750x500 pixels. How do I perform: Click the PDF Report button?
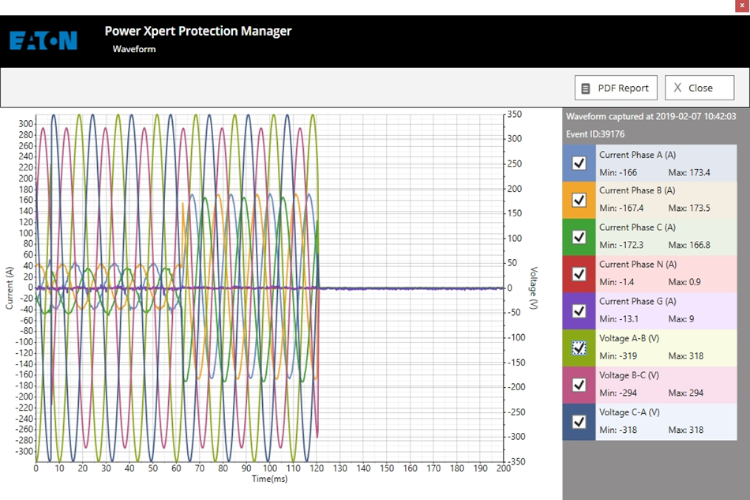614,88
